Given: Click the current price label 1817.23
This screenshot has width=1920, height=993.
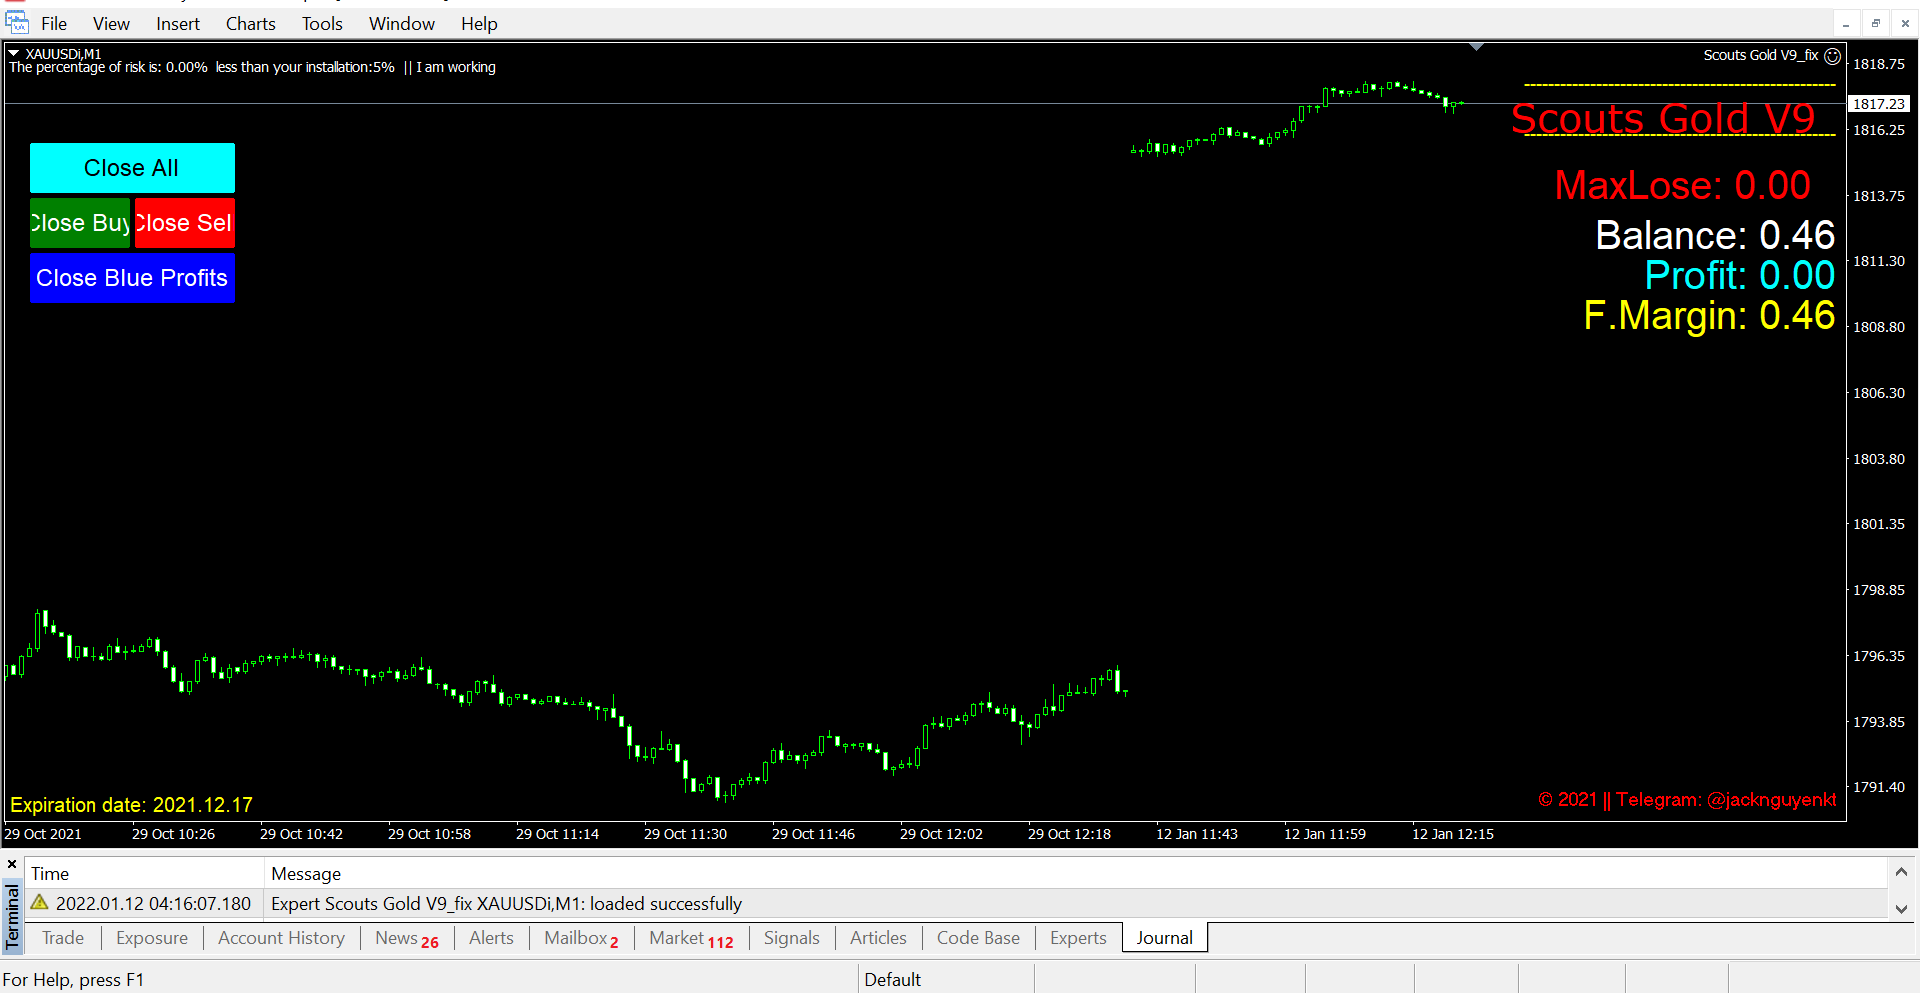Looking at the screenshot, I should (1879, 104).
